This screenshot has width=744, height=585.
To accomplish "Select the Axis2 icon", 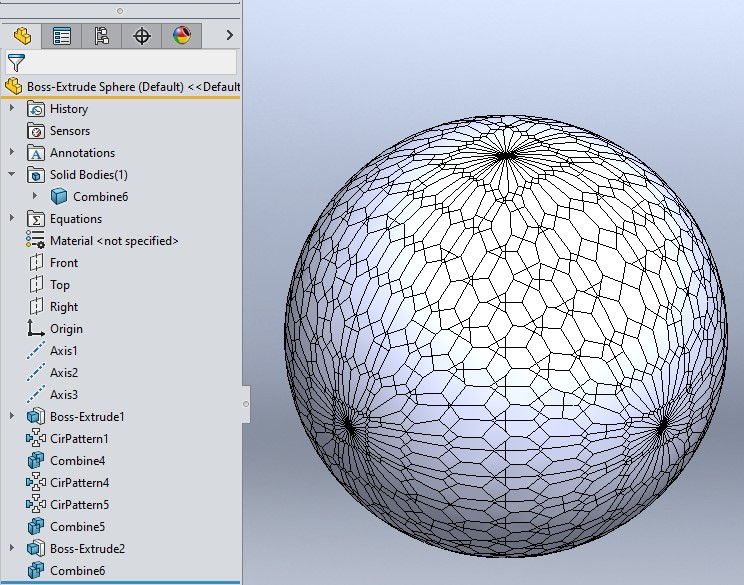I will pyautogui.click(x=36, y=372).
